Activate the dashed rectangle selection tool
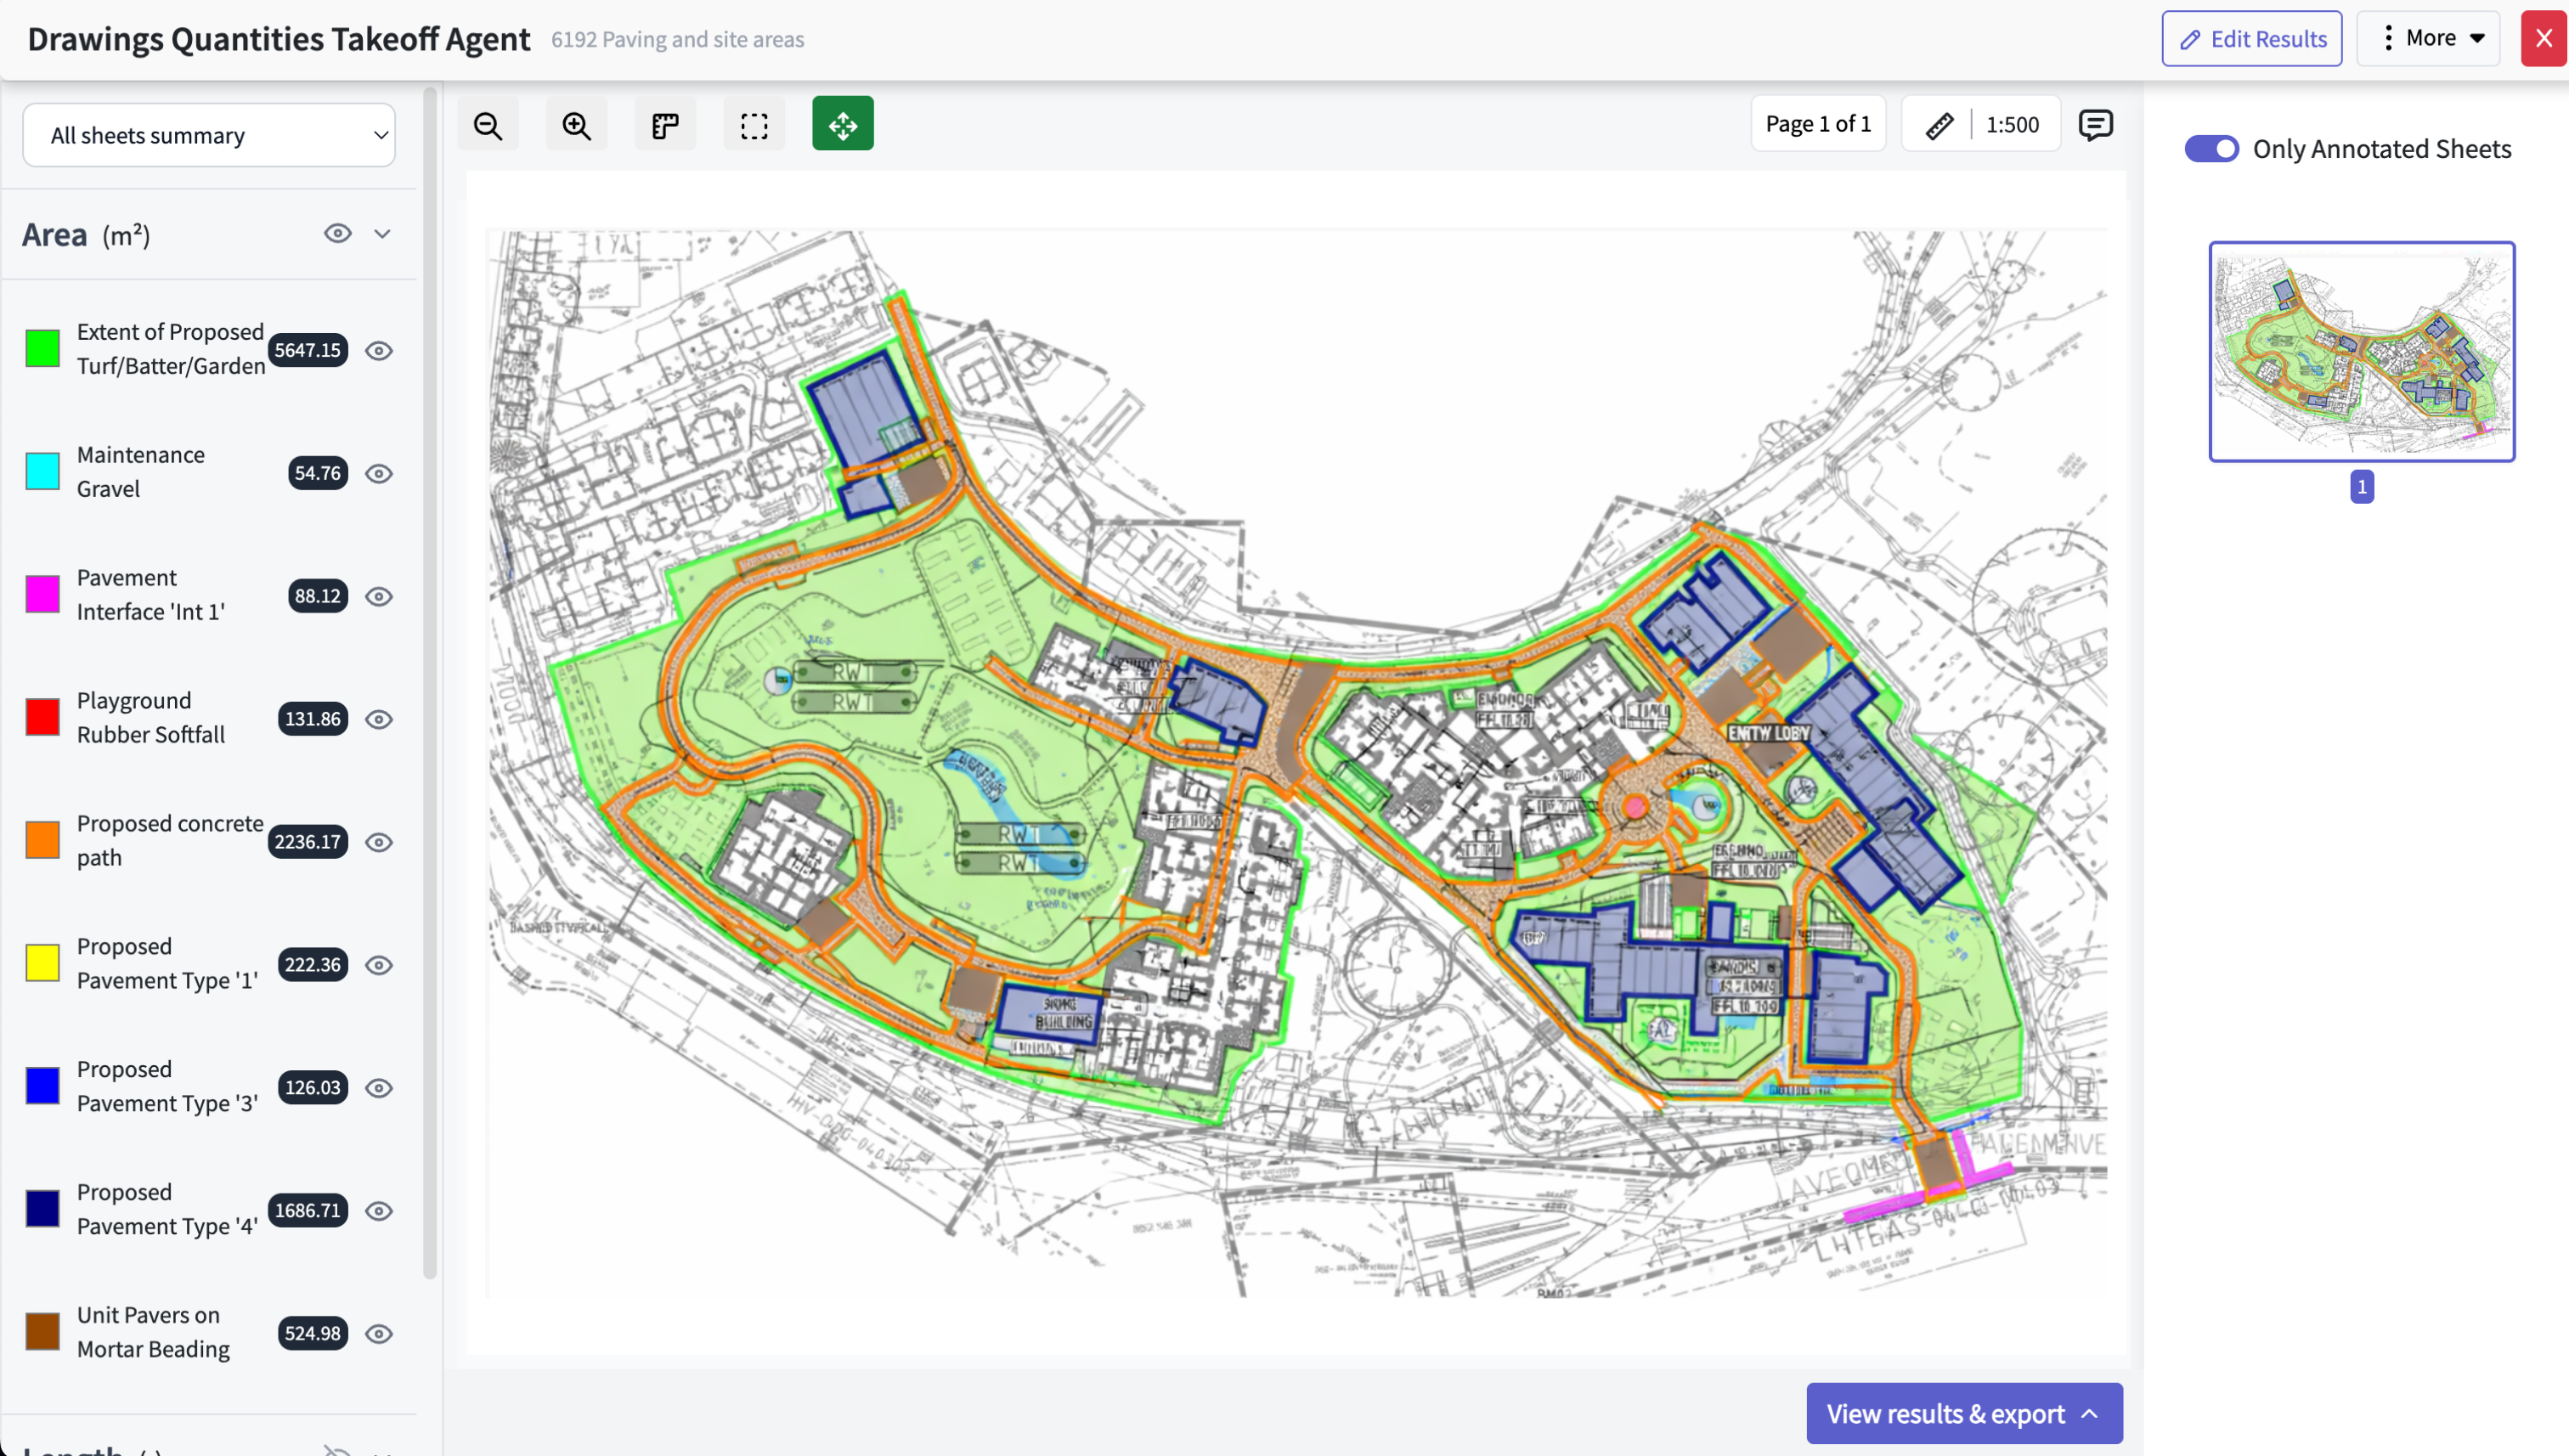Image resolution: width=2569 pixels, height=1456 pixels. point(754,125)
